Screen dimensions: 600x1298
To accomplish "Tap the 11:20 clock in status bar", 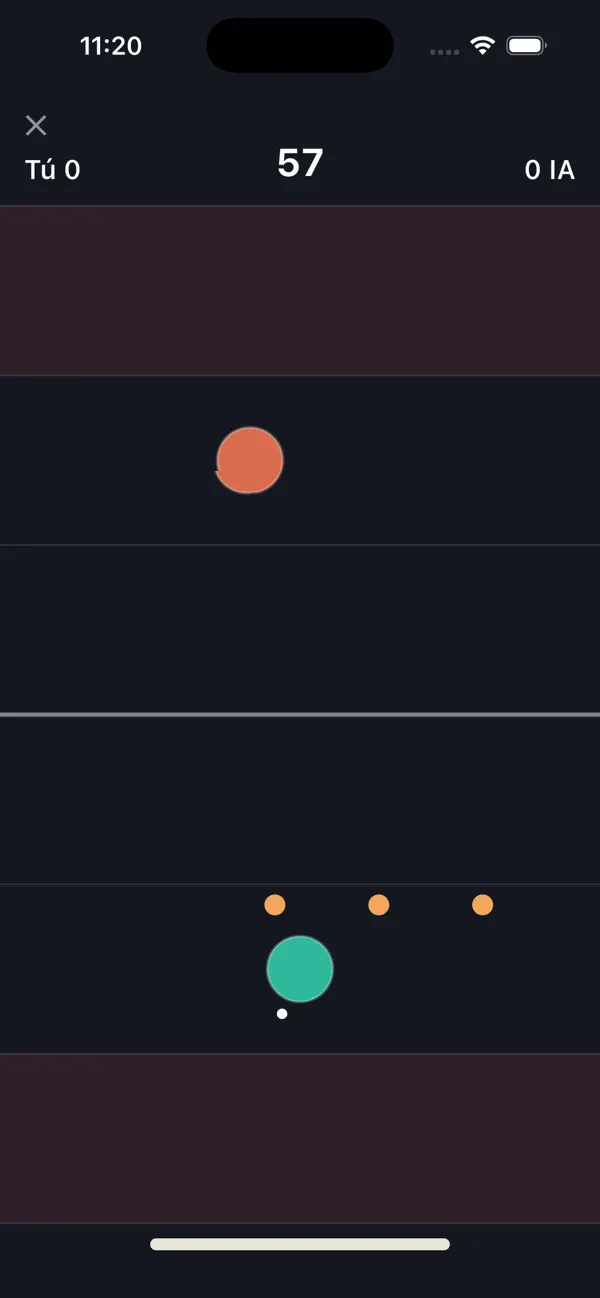I will point(110,46).
